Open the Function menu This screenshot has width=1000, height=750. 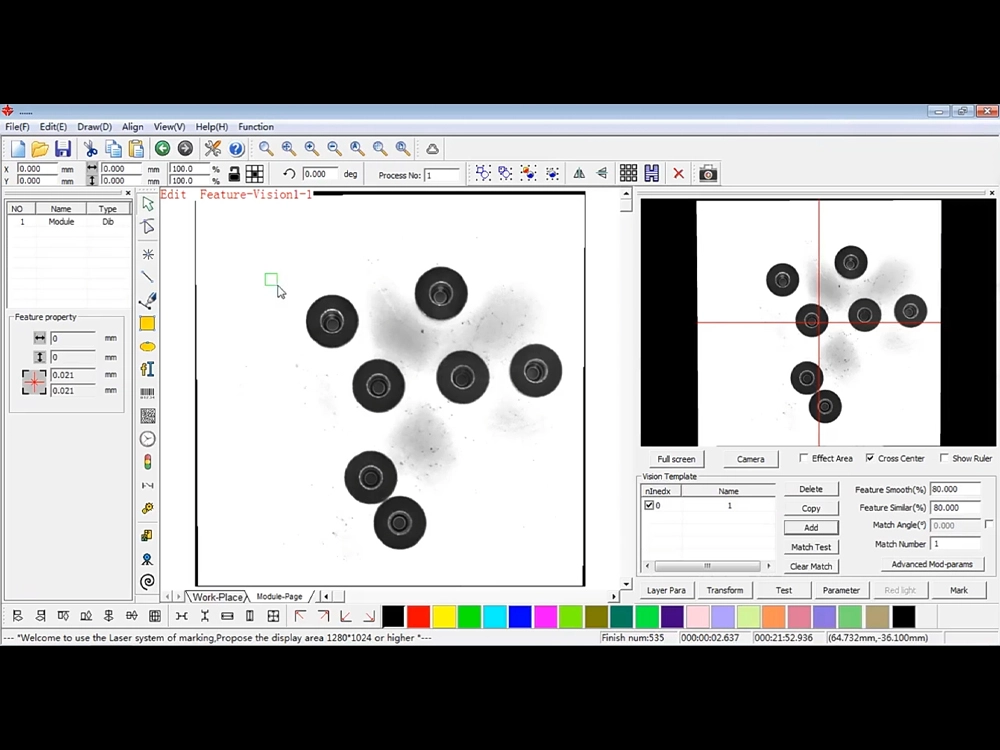click(x=256, y=127)
